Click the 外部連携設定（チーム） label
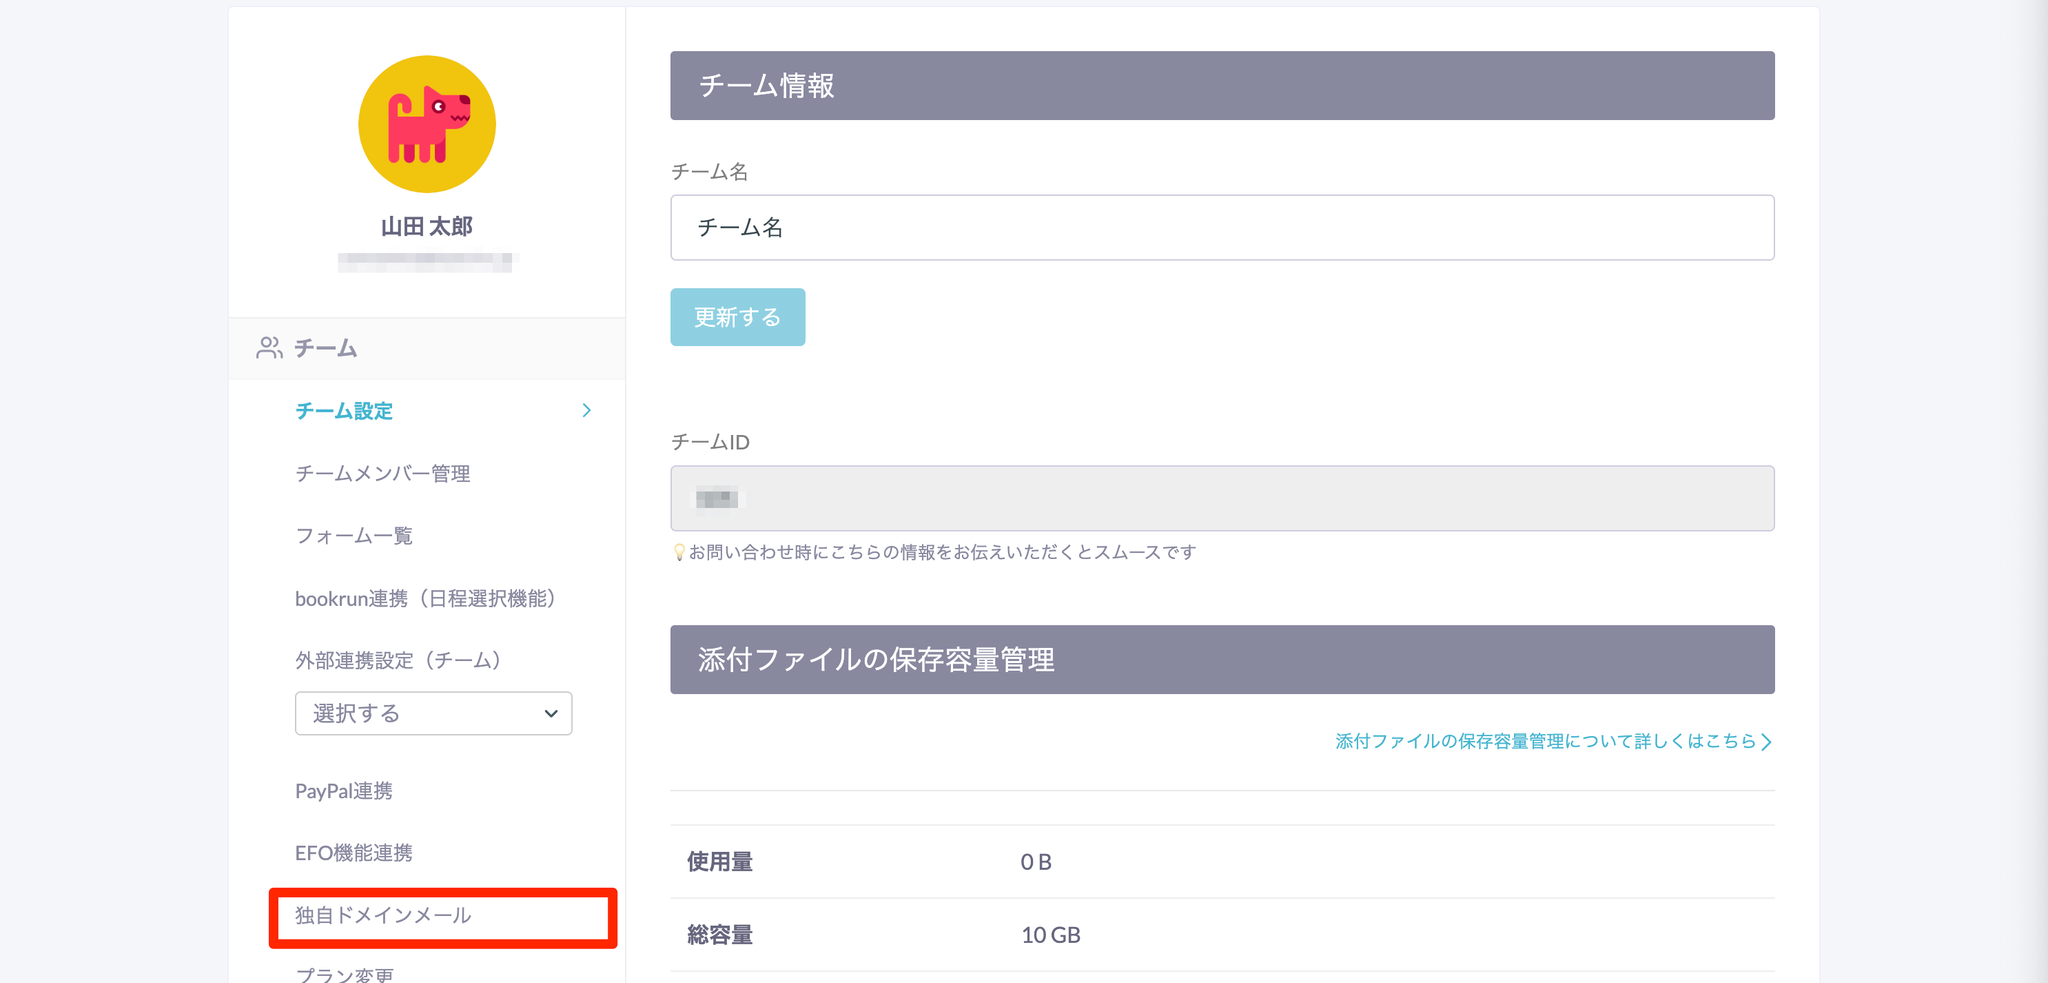2048x983 pixels. tap(398, 660)
